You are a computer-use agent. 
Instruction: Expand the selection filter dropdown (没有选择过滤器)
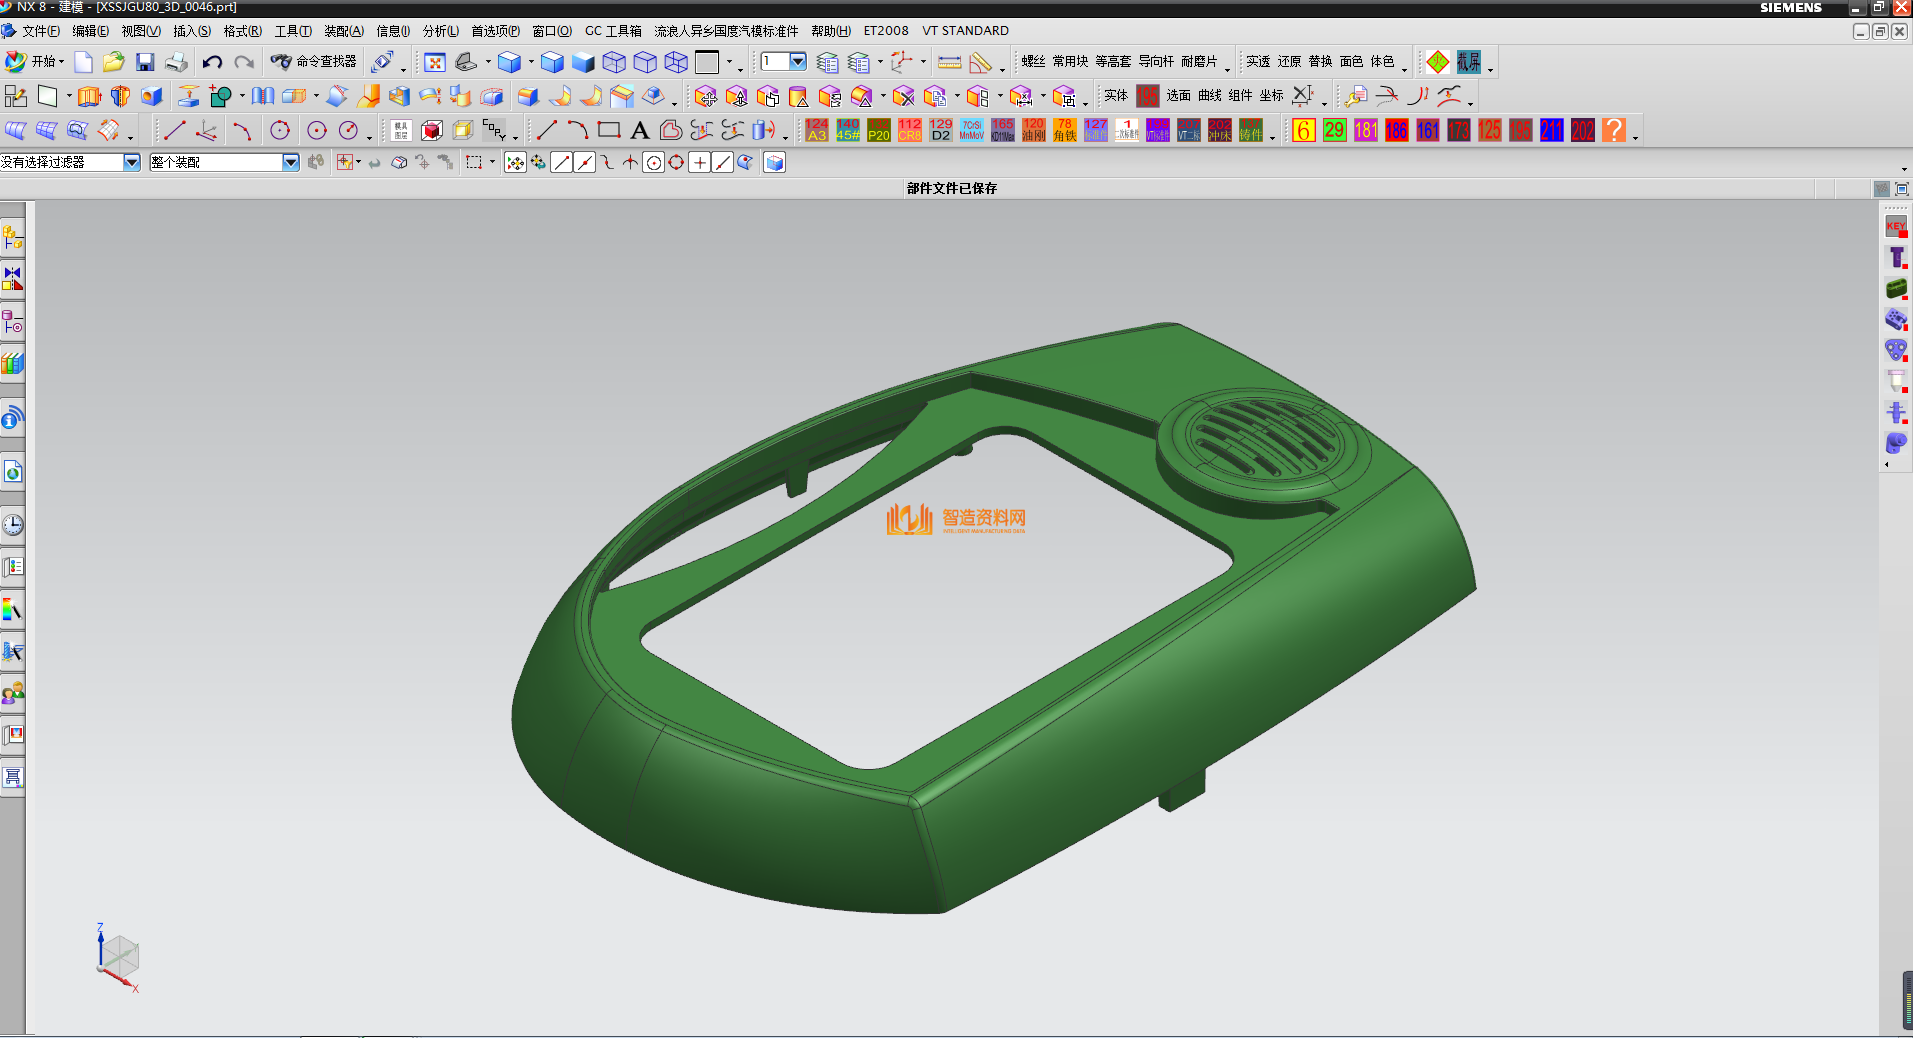coord(131,162)
